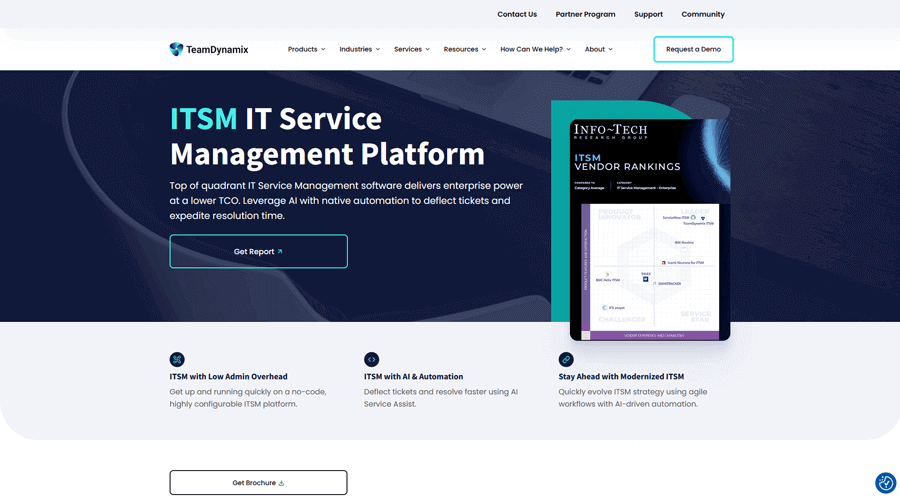
Task: Click 'ITSM with Low Admin Overhead' heading
Action: [x=228, y=377]
